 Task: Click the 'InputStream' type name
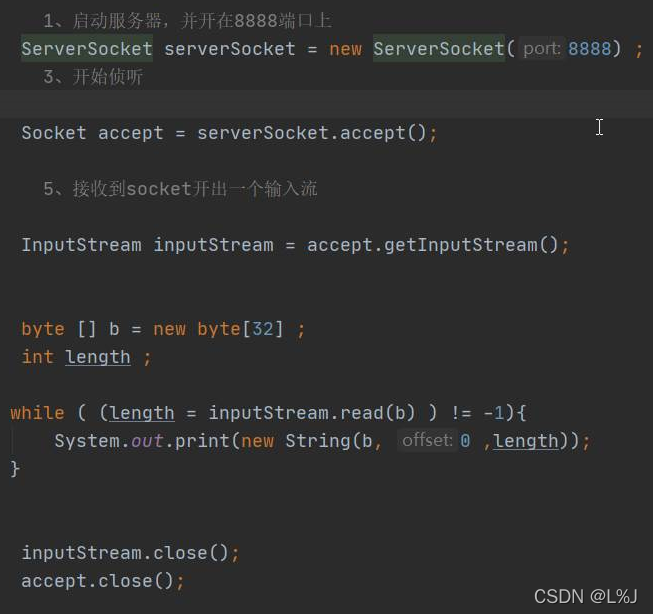tap(81, 245)
